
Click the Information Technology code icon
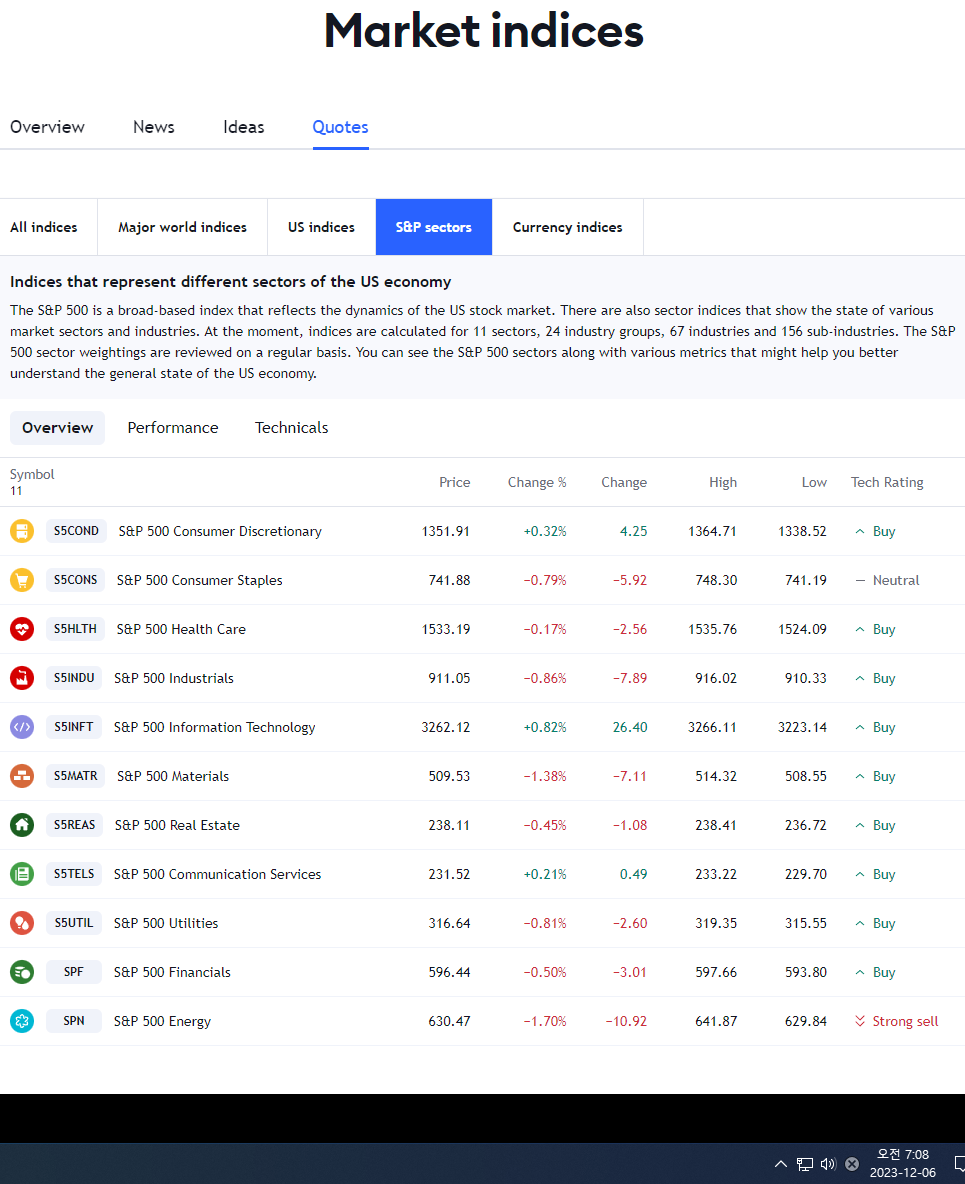pyautogui.click(x=22, y=727)
